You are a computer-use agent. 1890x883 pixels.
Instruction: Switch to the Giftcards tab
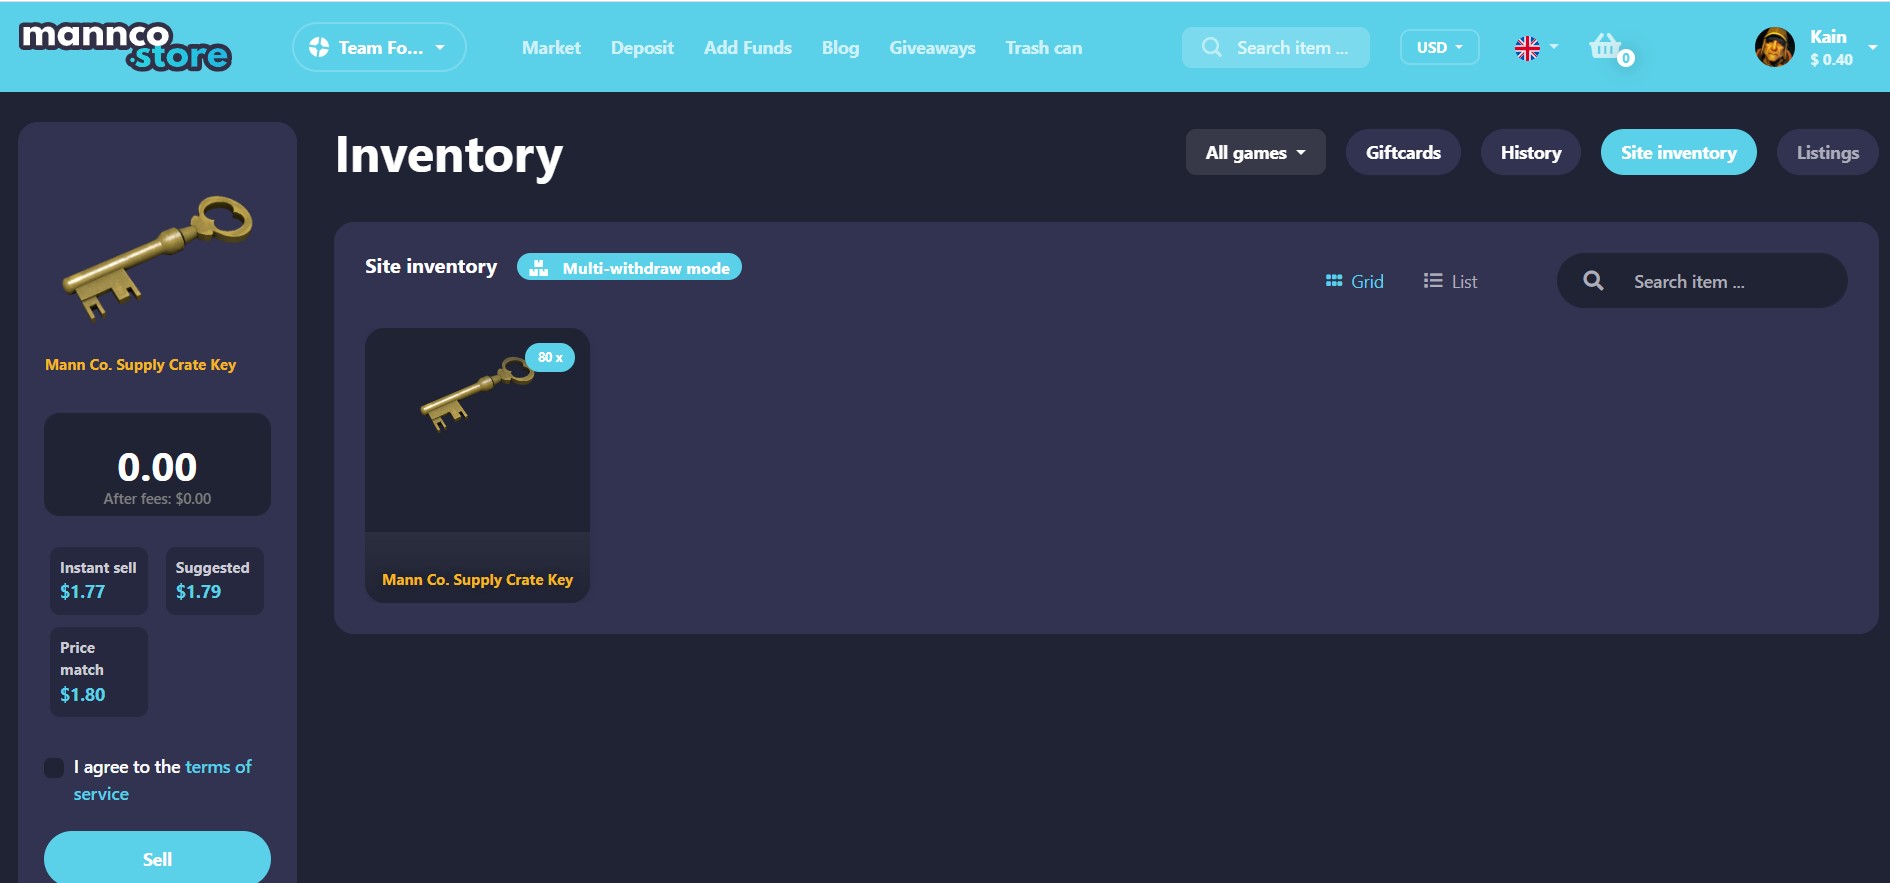pos(1403,152)
